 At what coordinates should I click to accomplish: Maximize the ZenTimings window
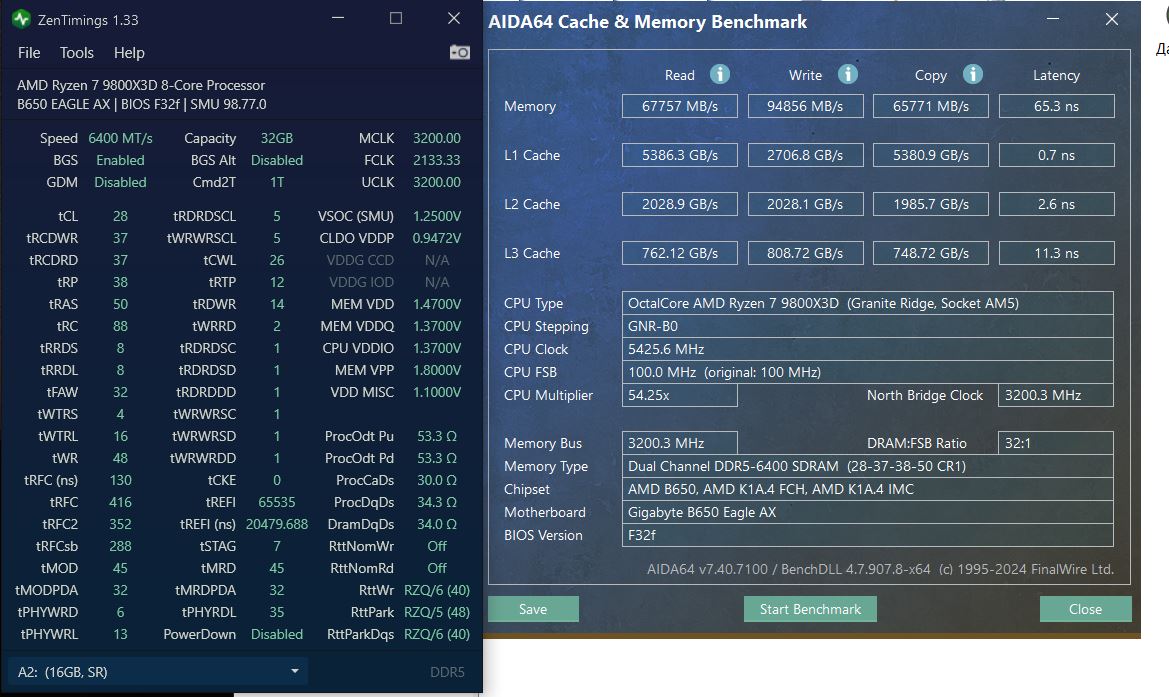396,19
